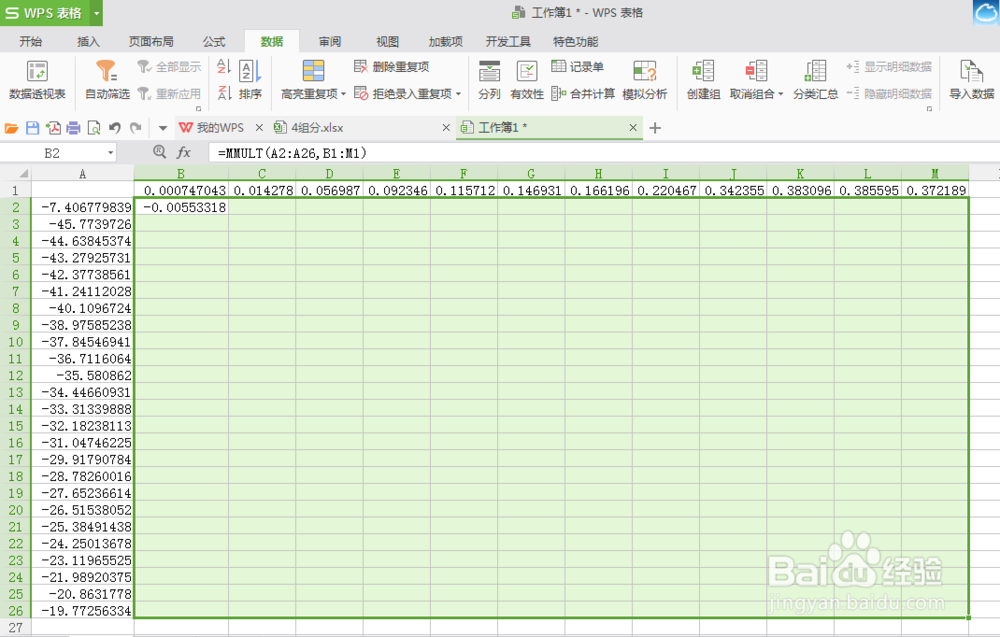Switch to the 开始 ribbon tab

pos(31,41)
